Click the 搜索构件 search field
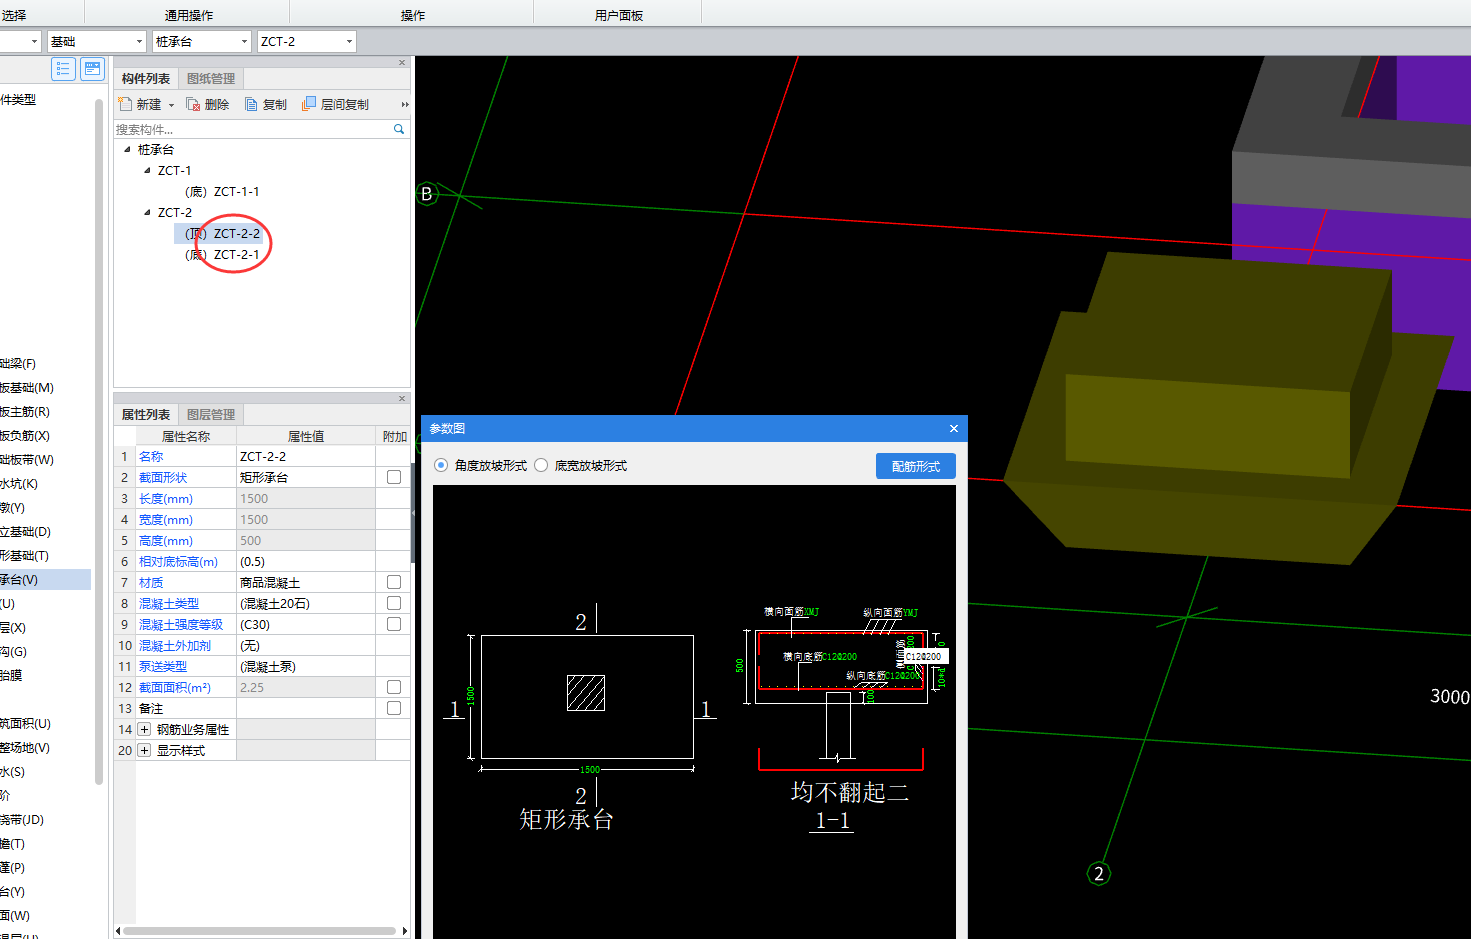This screenshot has width=1471, height=939. (x=252, y=129)
